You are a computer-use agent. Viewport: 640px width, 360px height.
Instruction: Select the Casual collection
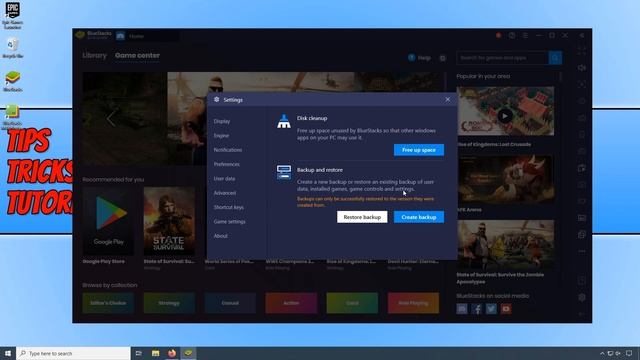230,303
